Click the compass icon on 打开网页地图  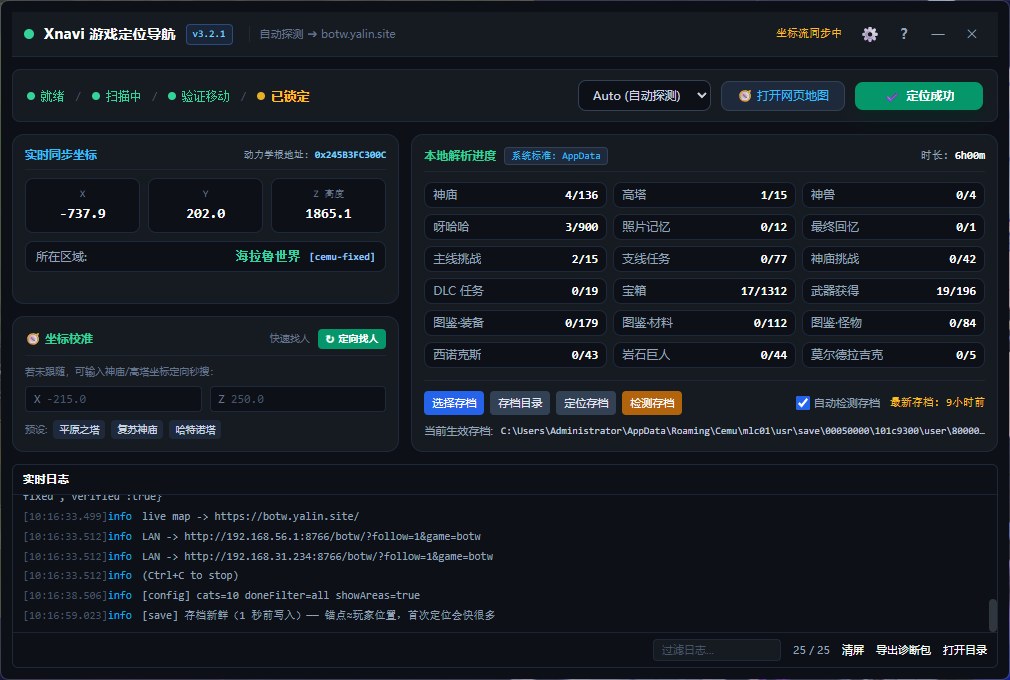[745, 96]
